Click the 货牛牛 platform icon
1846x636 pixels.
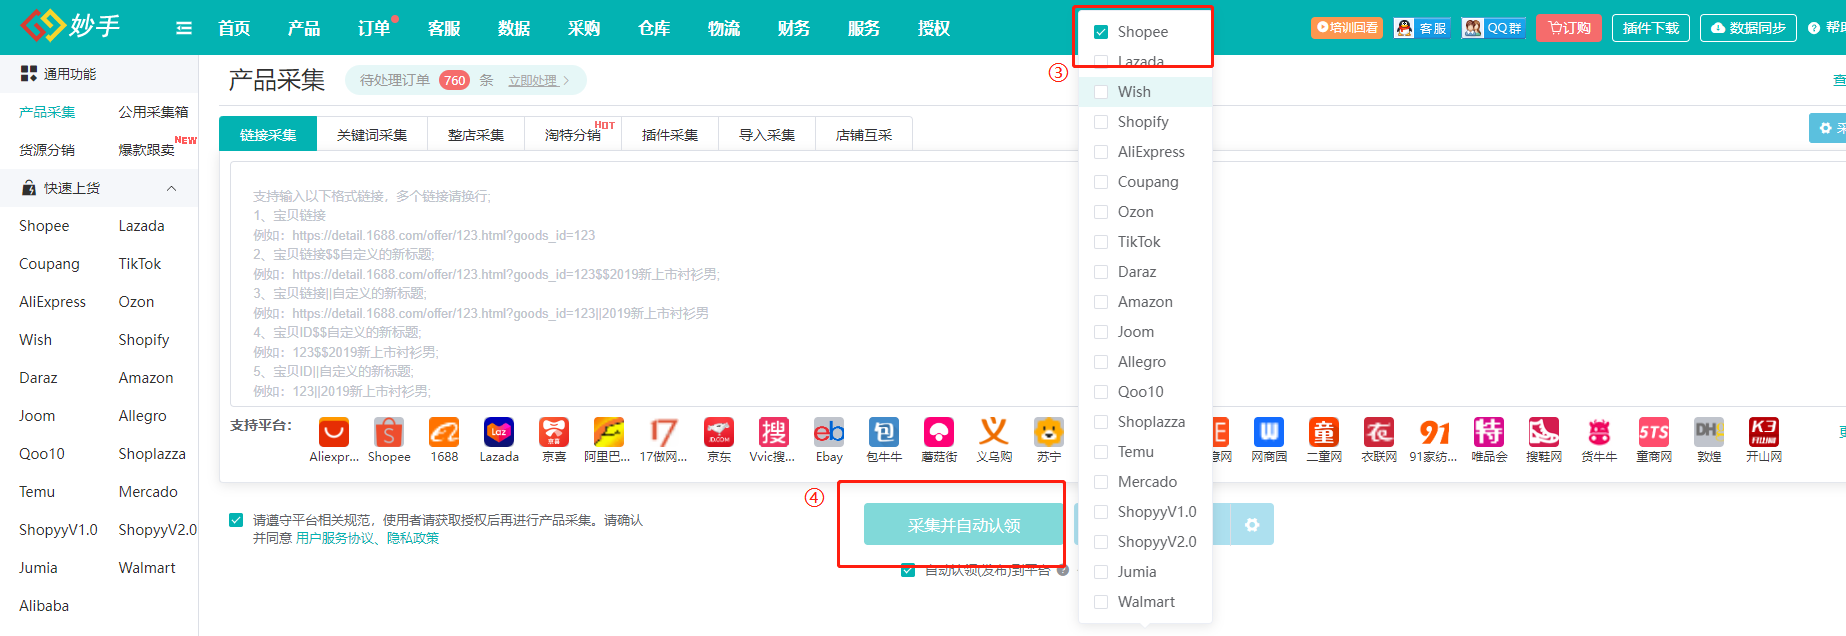[x=1599, y=432]
